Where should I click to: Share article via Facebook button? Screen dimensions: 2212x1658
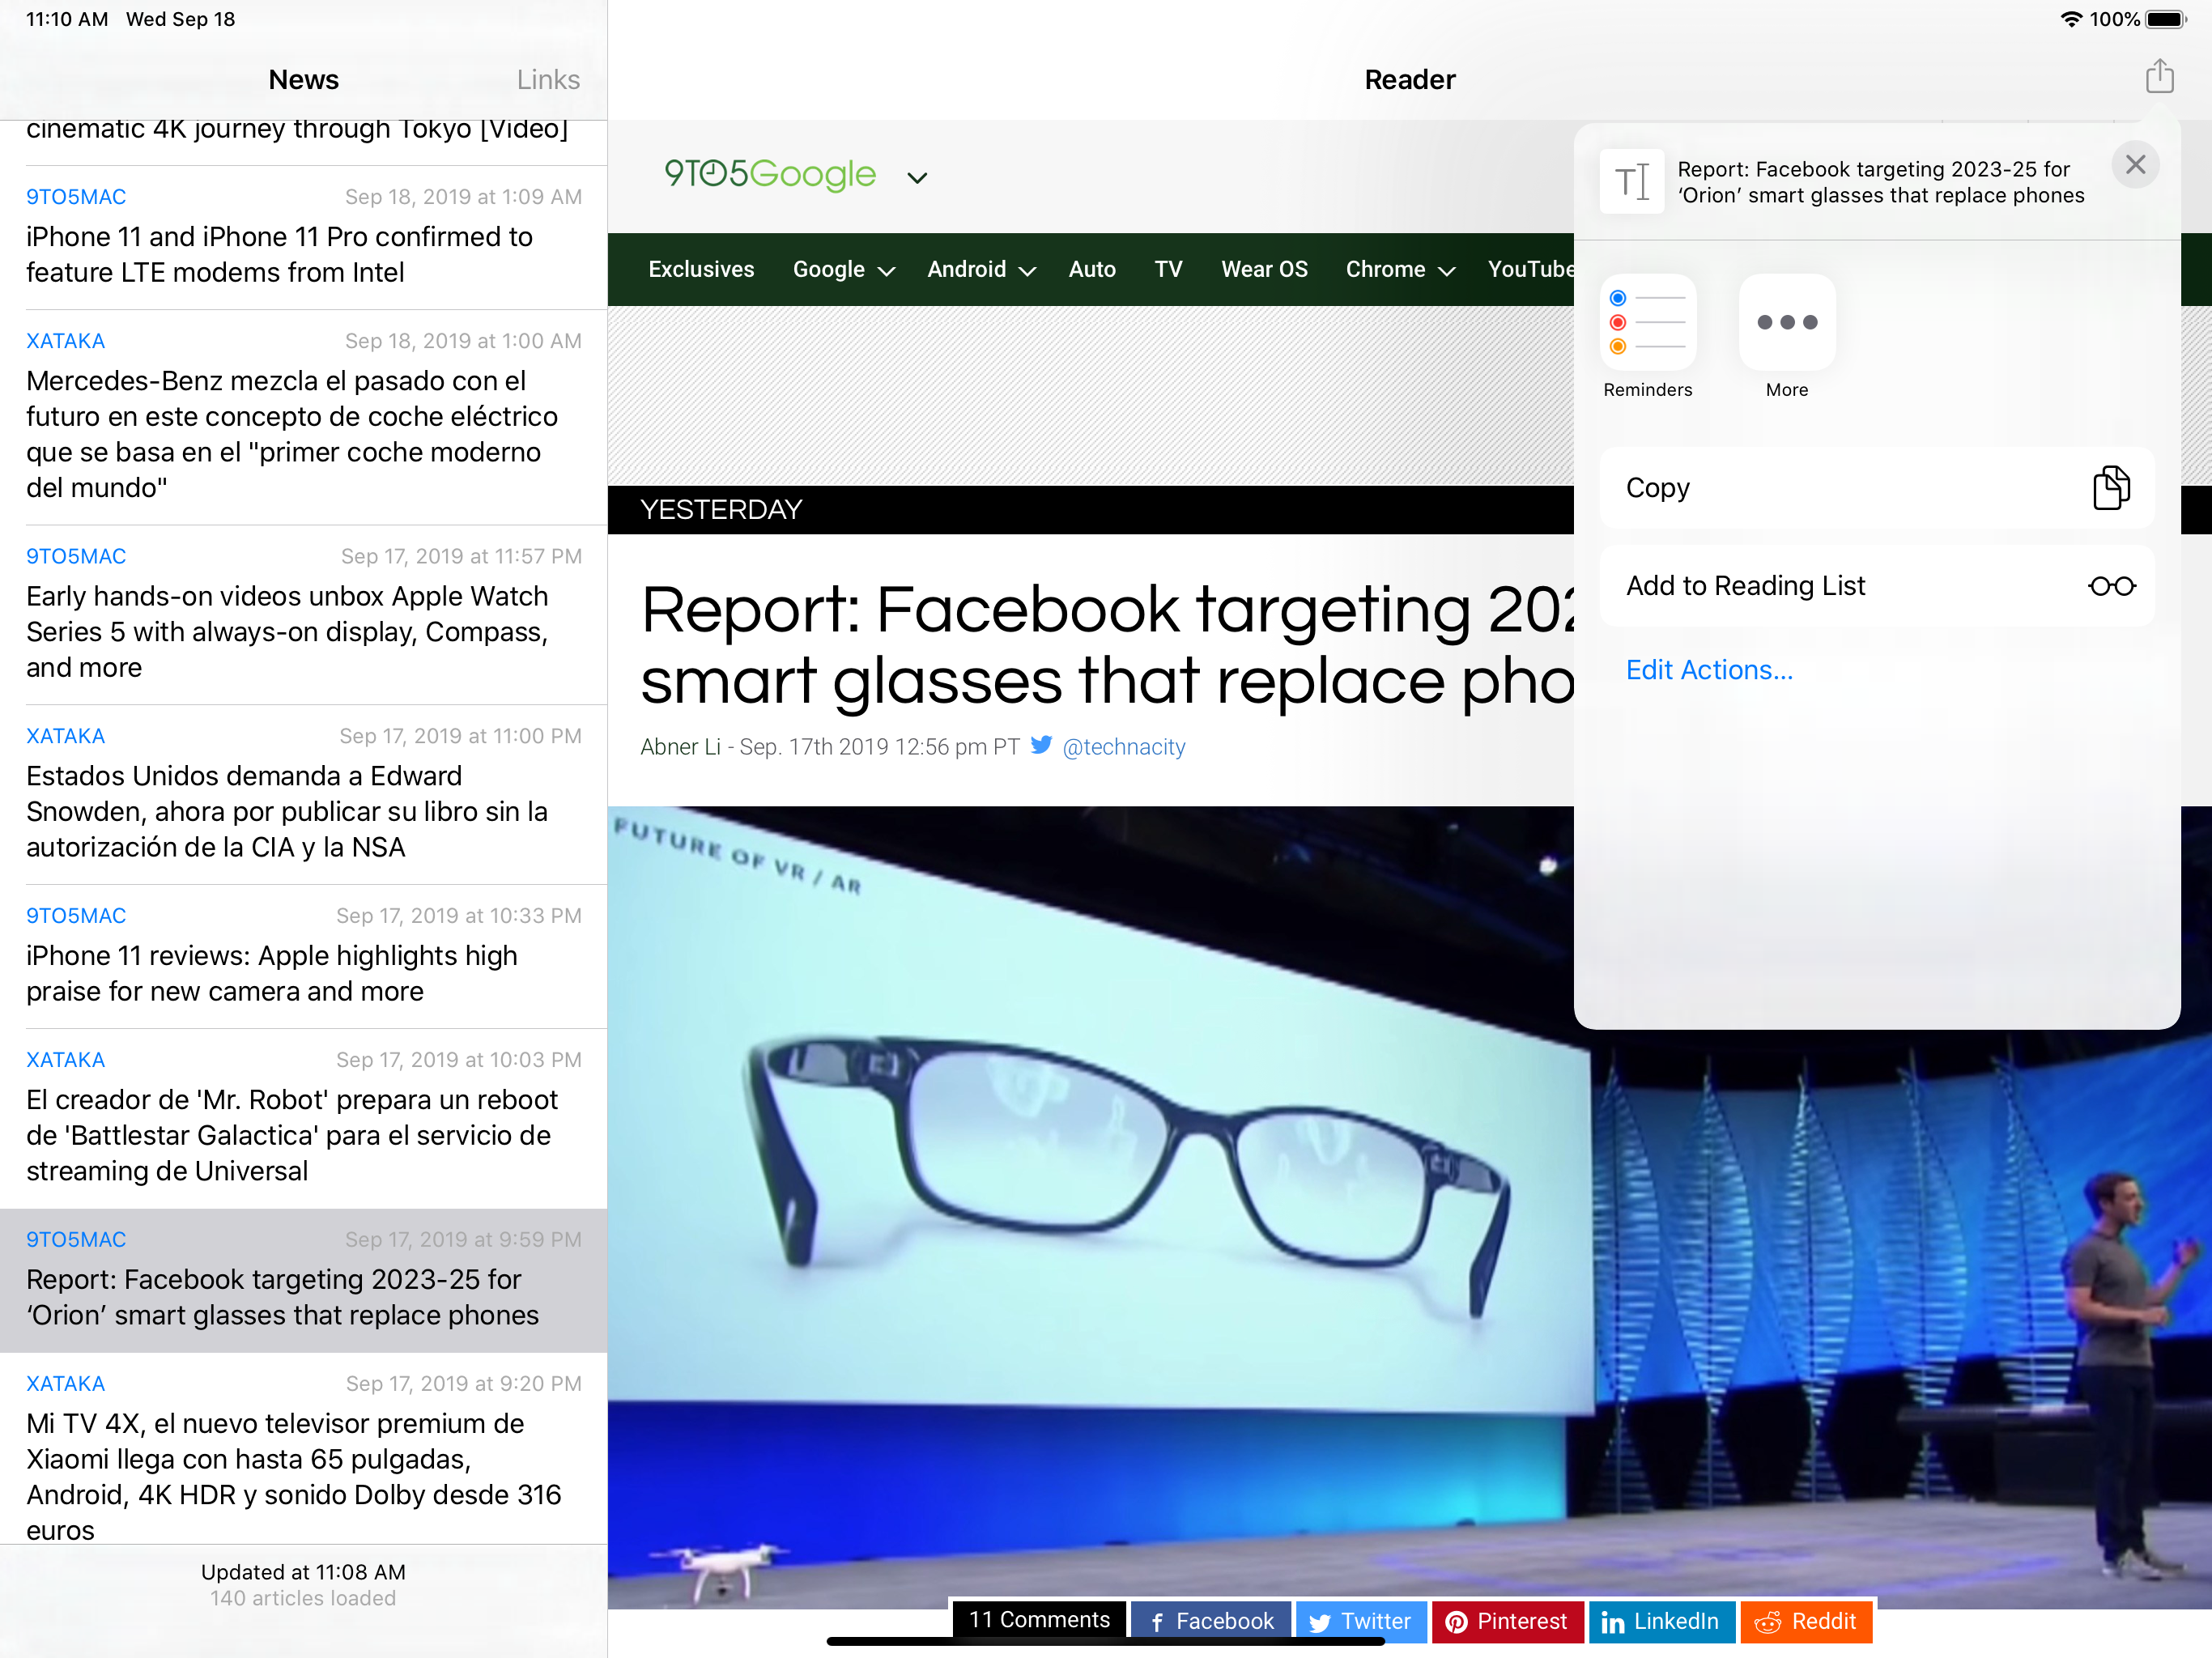1211,1621
